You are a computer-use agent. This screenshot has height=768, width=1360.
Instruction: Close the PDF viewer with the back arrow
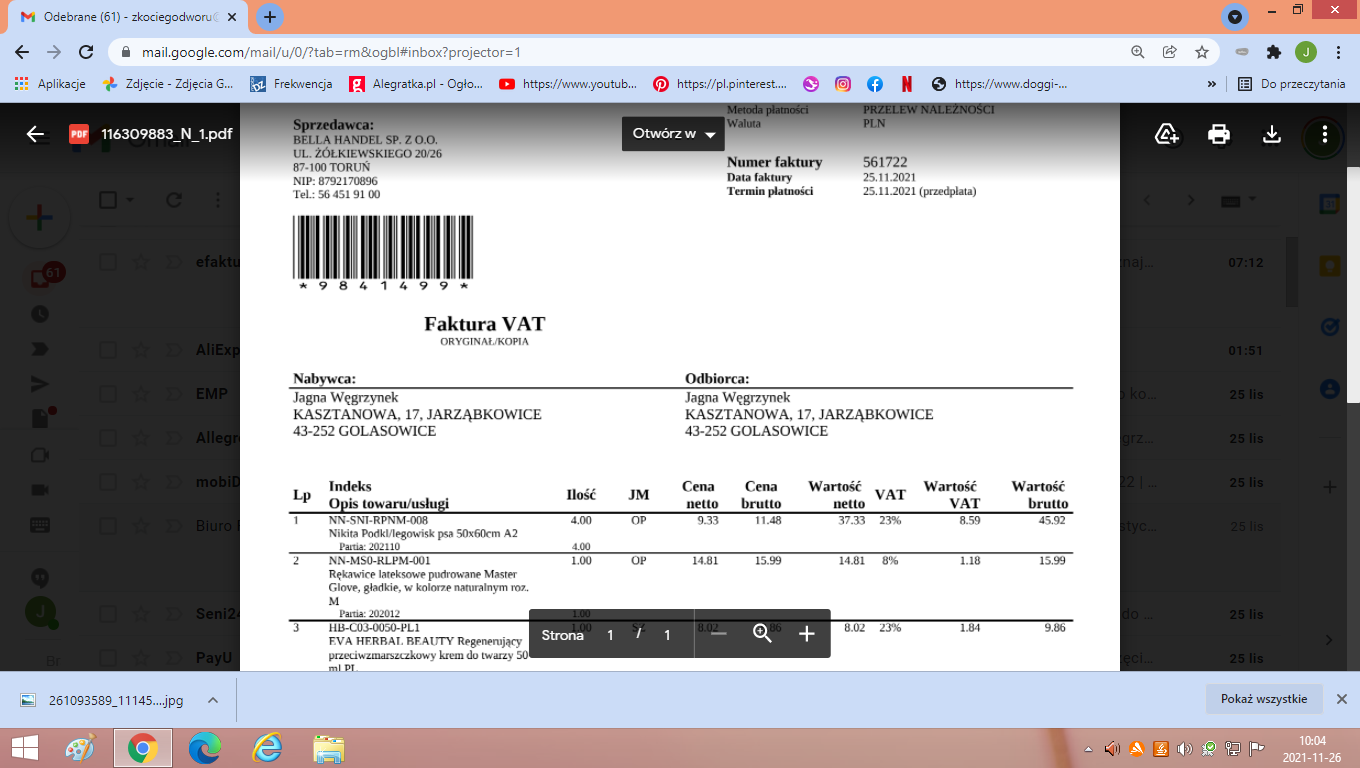click(36, 134)
